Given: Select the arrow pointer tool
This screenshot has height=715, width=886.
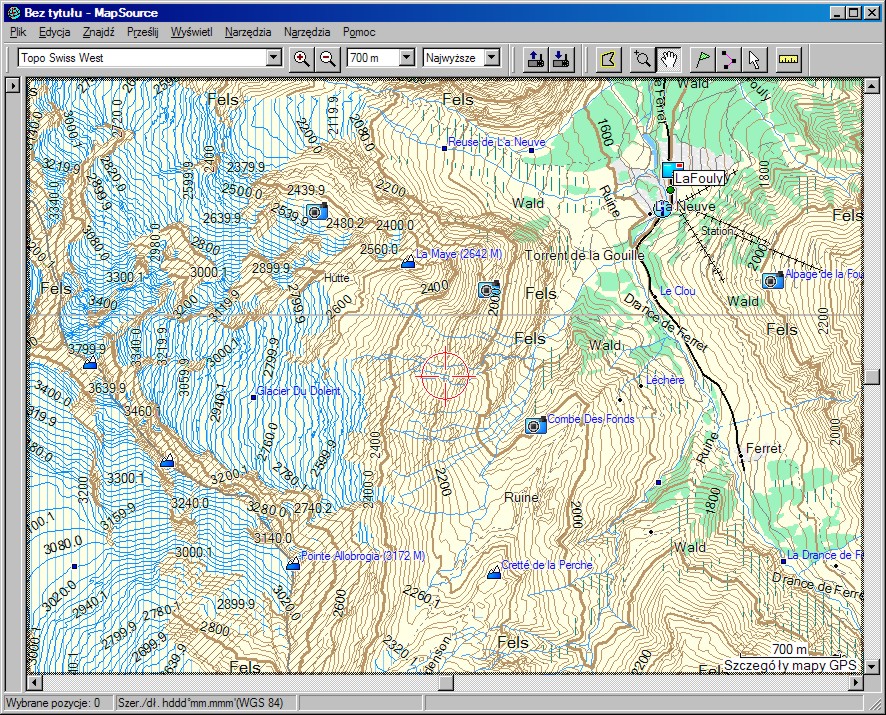Looking at the screenshot, I should [753, 58].
